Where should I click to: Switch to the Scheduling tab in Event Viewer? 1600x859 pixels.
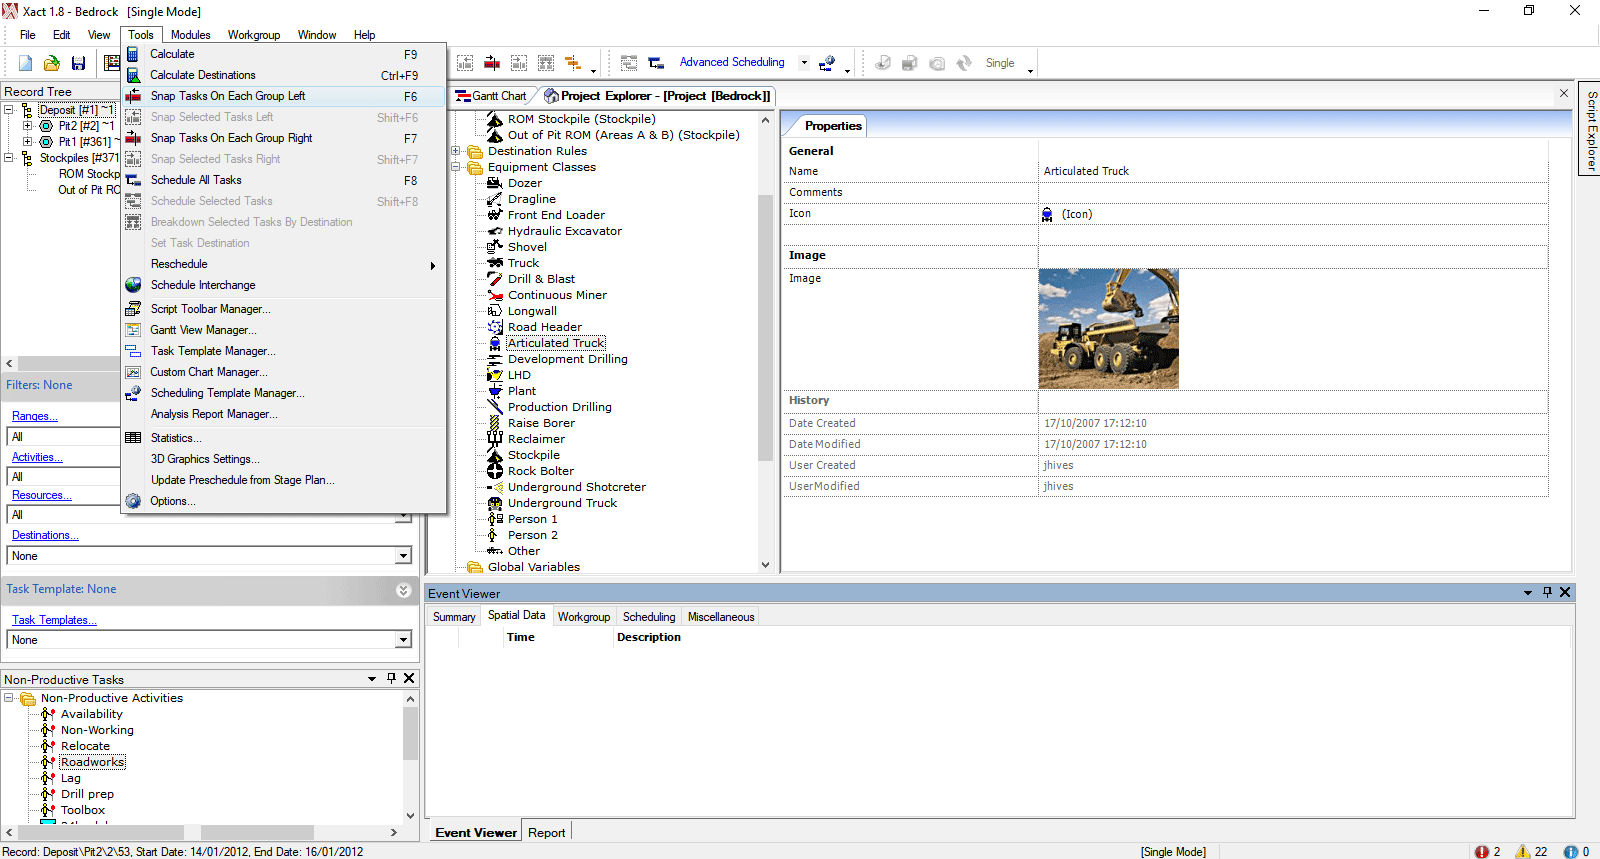click(x=648, y=617)
